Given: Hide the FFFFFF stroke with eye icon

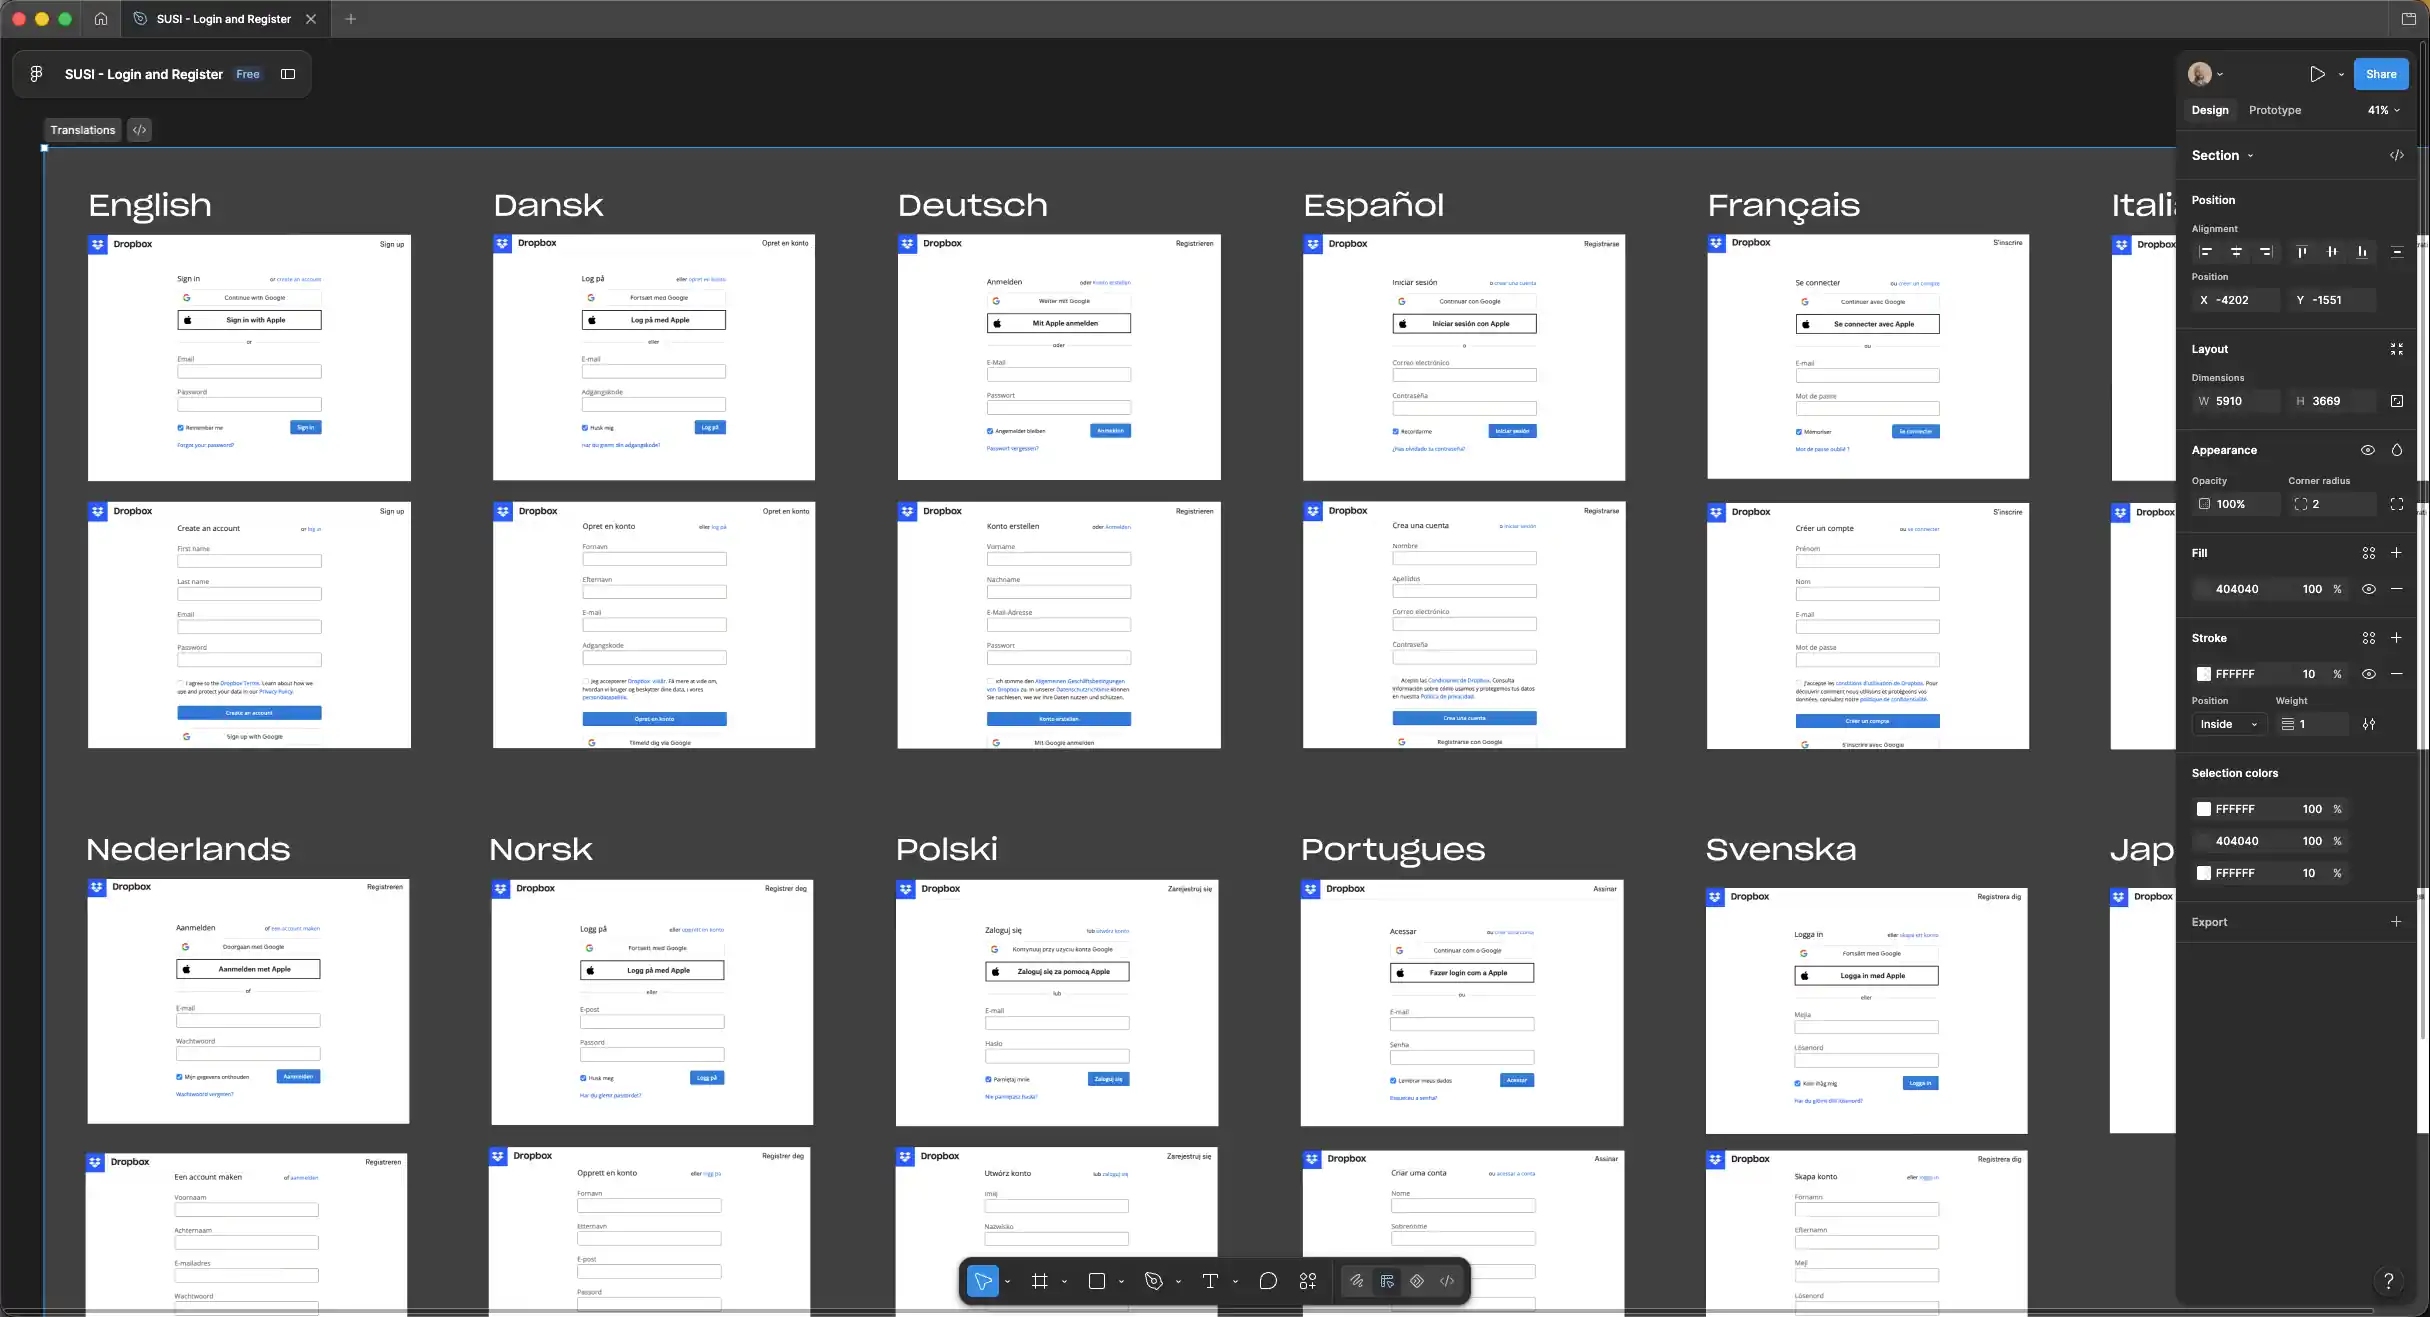Looking at the screenshot, I should (2369, 674).
